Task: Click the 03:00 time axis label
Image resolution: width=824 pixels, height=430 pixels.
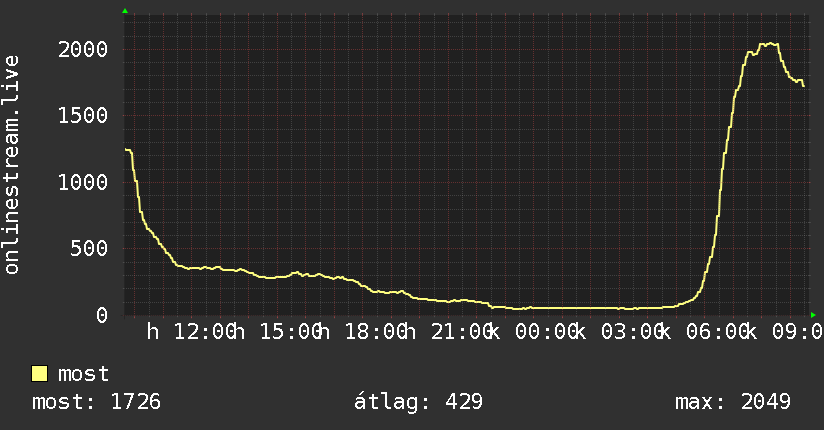Action: (x=632, y=332)
